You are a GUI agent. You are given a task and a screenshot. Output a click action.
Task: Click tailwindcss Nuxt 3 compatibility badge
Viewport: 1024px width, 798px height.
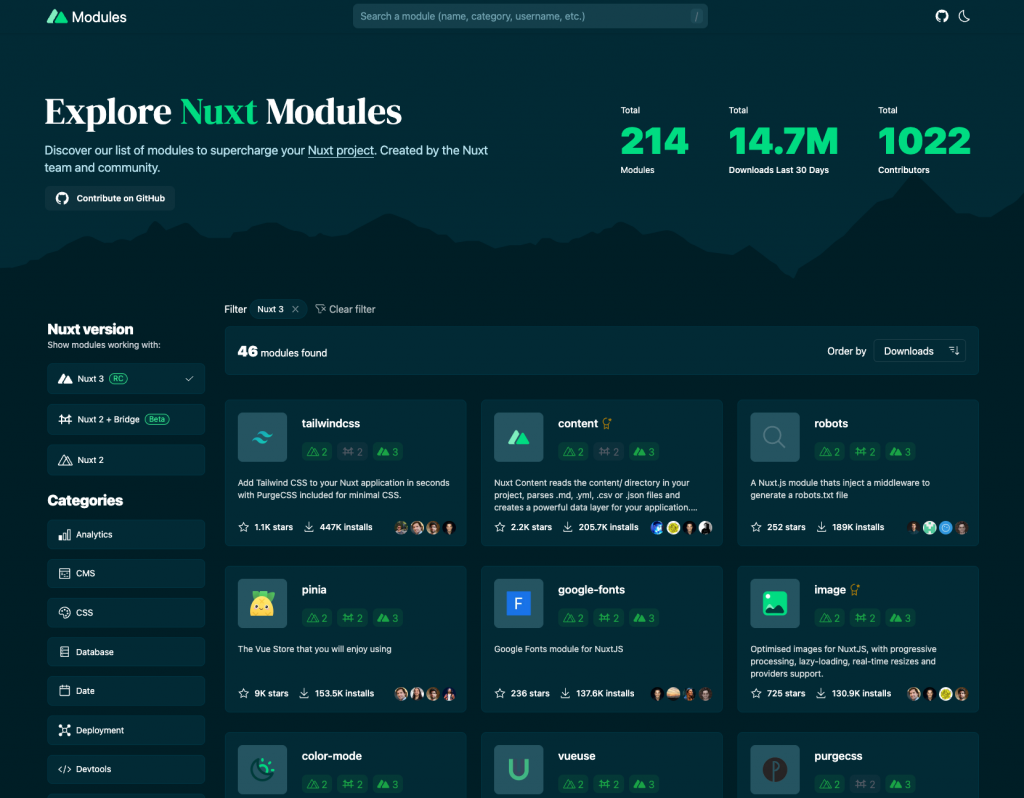(388, 451)
